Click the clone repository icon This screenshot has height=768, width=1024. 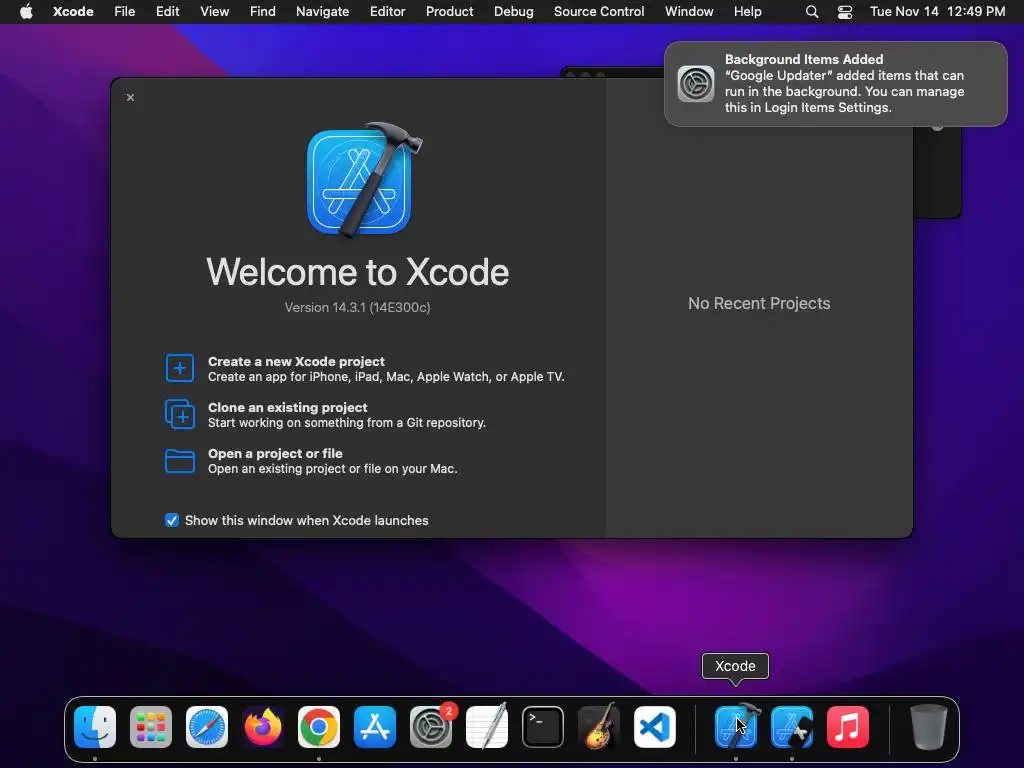pos(180,414)
